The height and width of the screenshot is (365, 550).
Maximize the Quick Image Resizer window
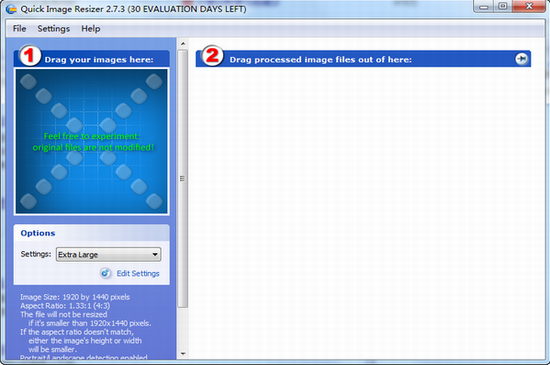503,7
